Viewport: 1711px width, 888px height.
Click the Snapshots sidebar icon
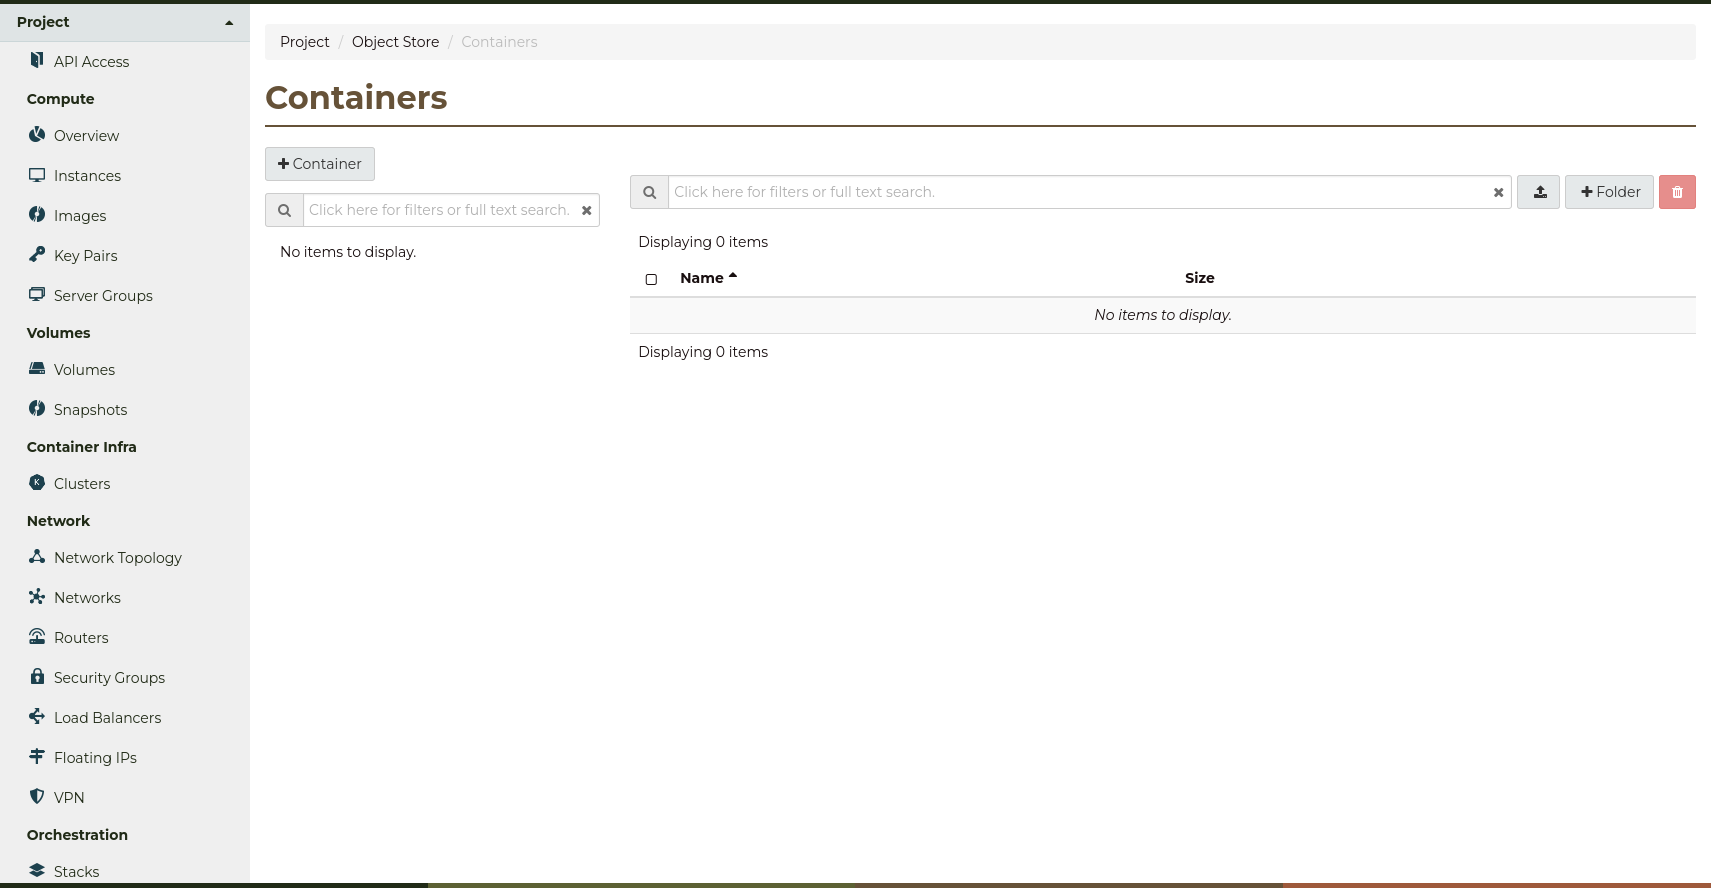point(37,408)
